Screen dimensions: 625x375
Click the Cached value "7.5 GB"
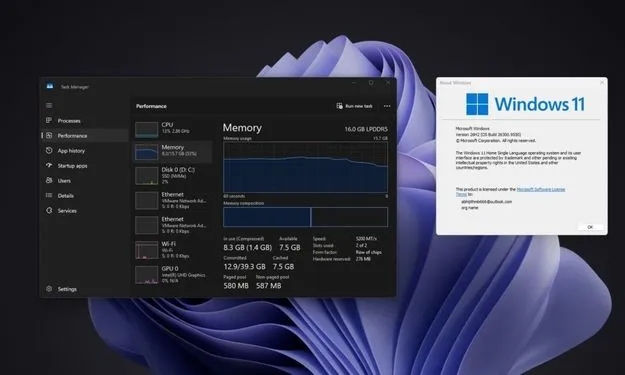283,267
